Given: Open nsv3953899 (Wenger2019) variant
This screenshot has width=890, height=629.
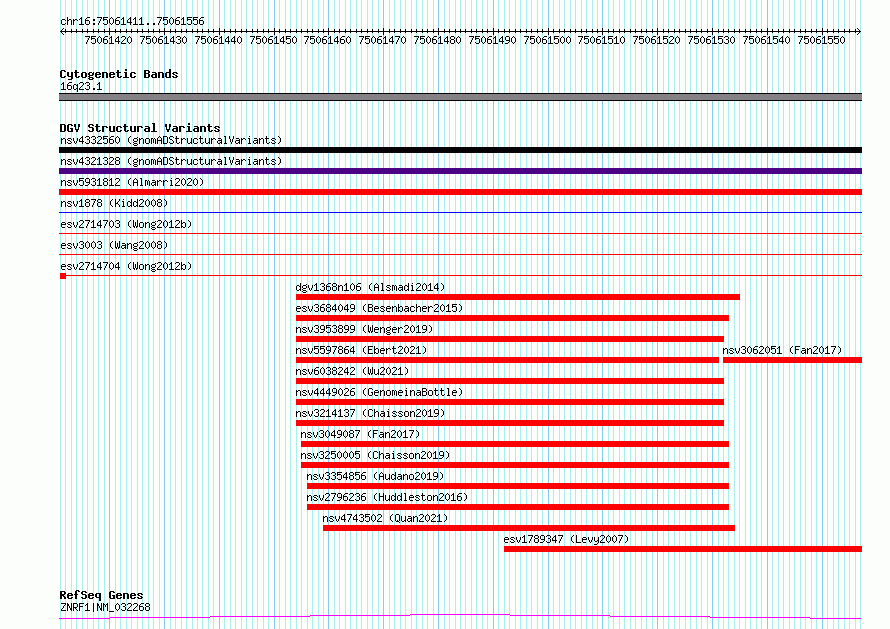Looking at the screenshot, I should pos(364,329).
